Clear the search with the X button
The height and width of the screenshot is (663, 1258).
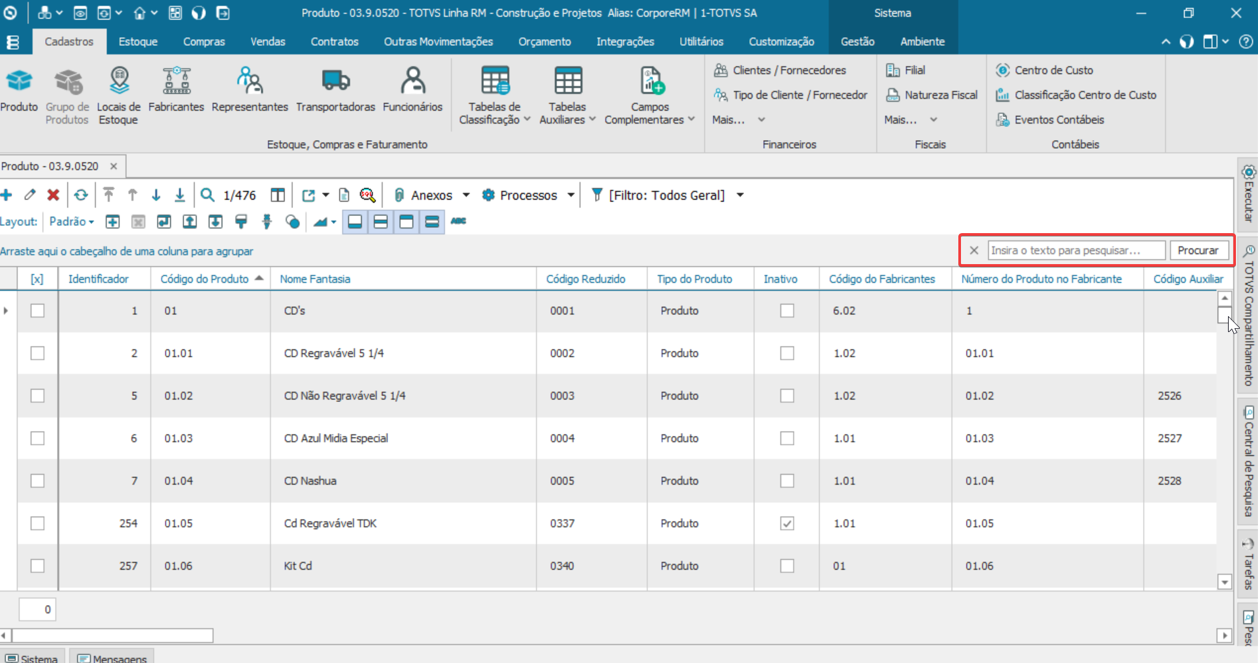(974, 251)
